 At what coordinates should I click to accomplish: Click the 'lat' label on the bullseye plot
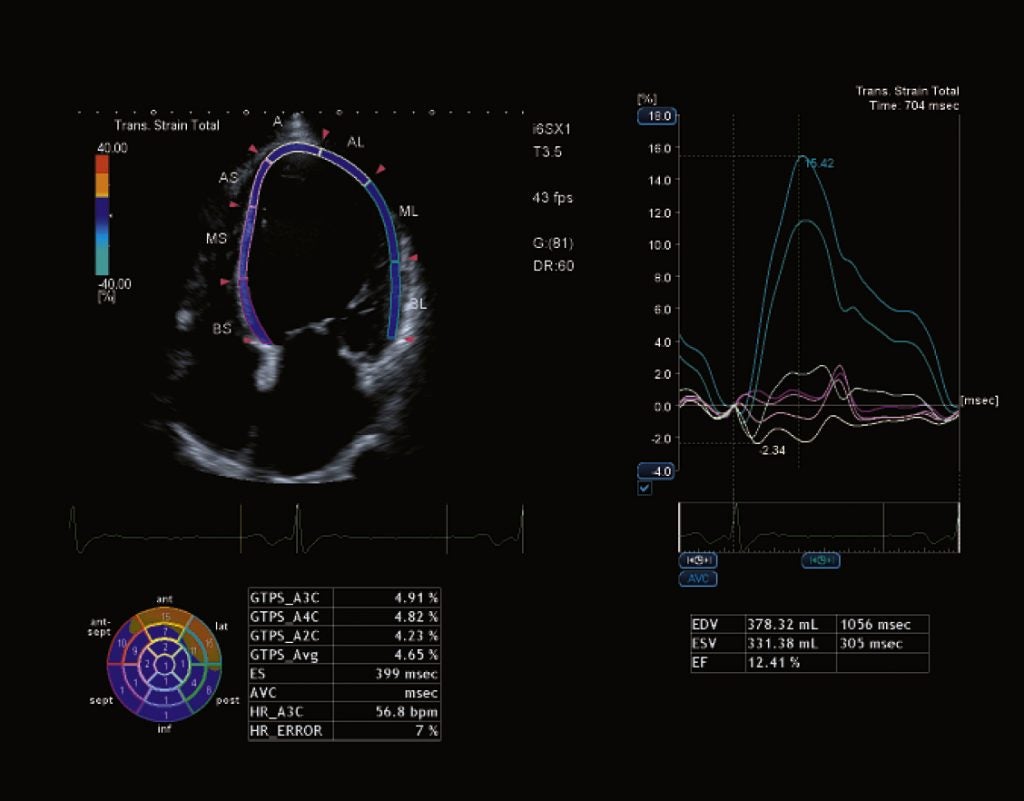pos(221,626)
